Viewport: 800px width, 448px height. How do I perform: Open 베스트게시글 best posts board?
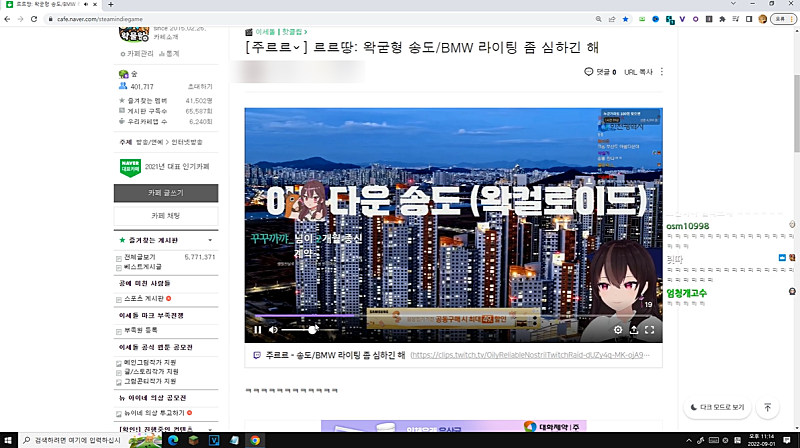(142, 267)
